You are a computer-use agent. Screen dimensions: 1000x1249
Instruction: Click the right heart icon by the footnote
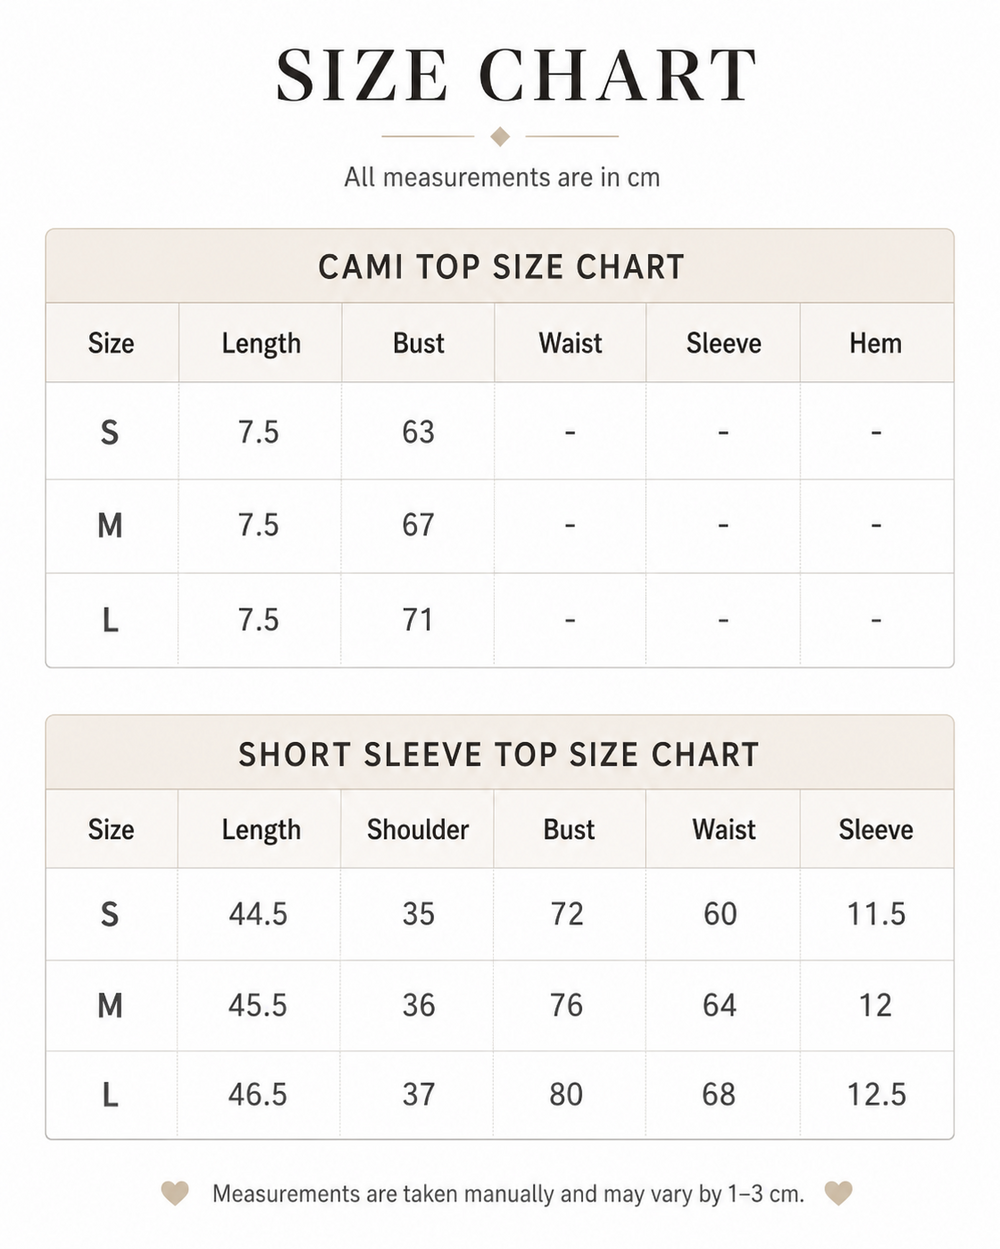(838, 1193)
